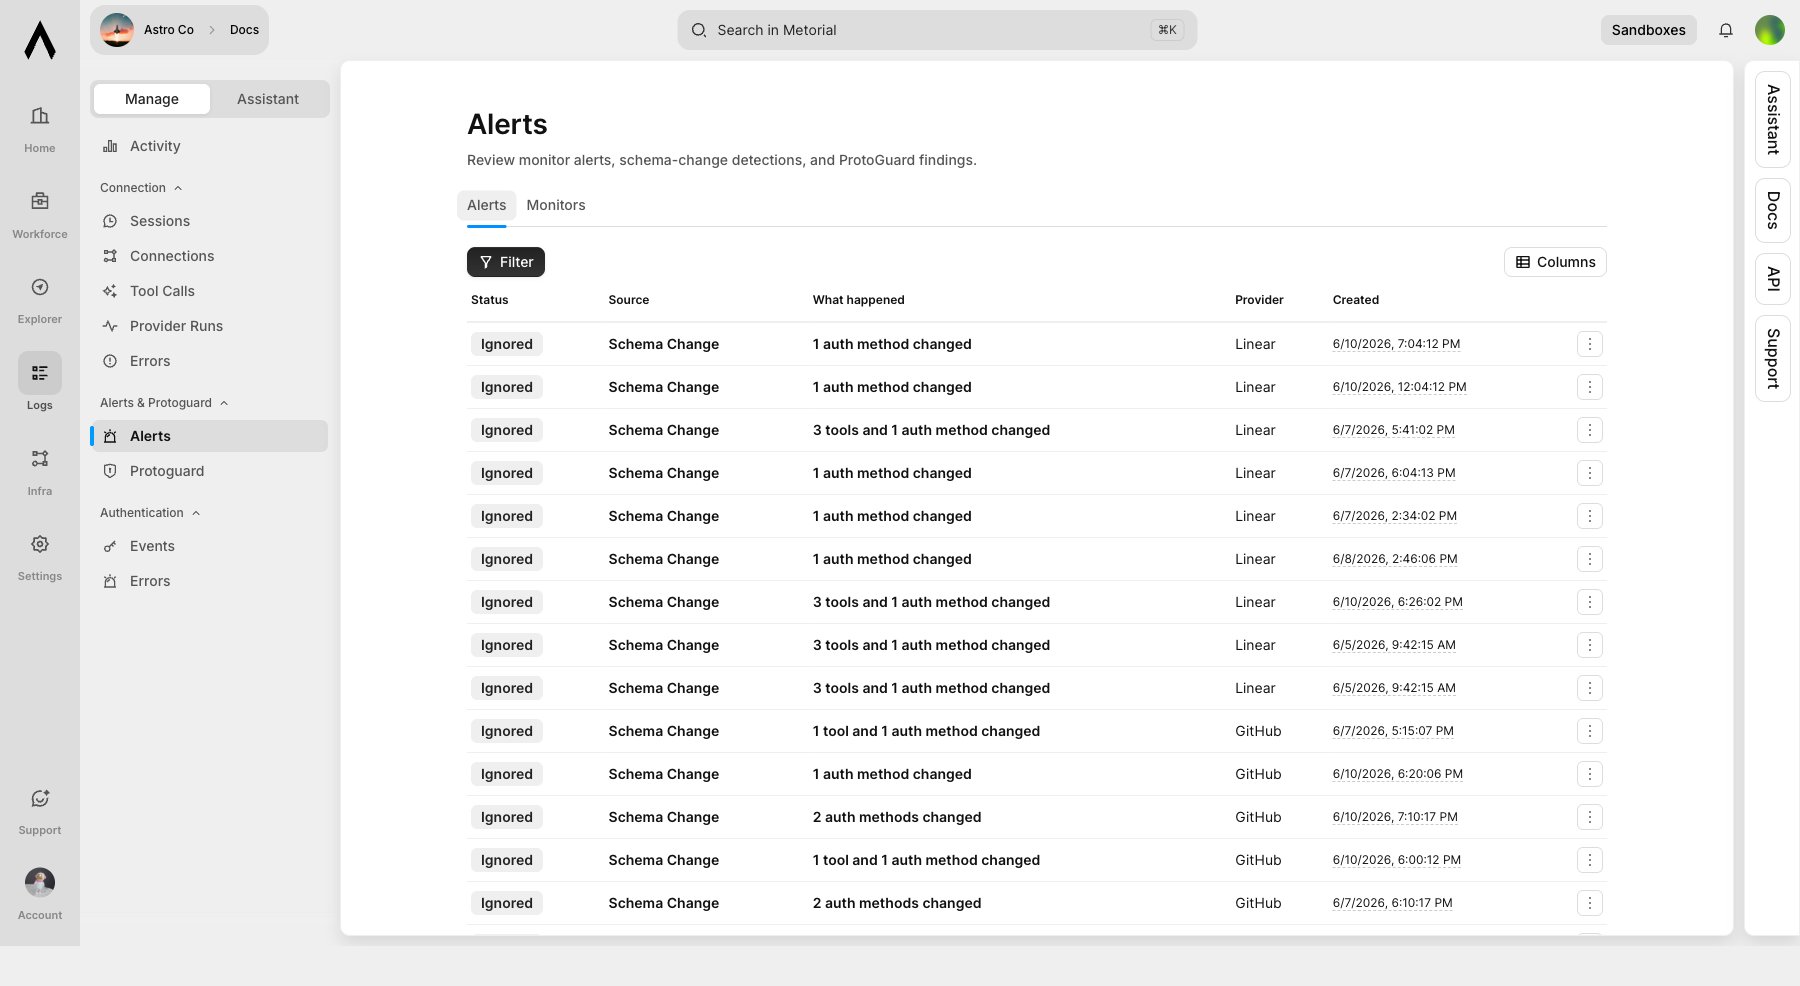The image size is (1800, 986).
Task: Collapse the Authentication section
Action: point(150,513)
